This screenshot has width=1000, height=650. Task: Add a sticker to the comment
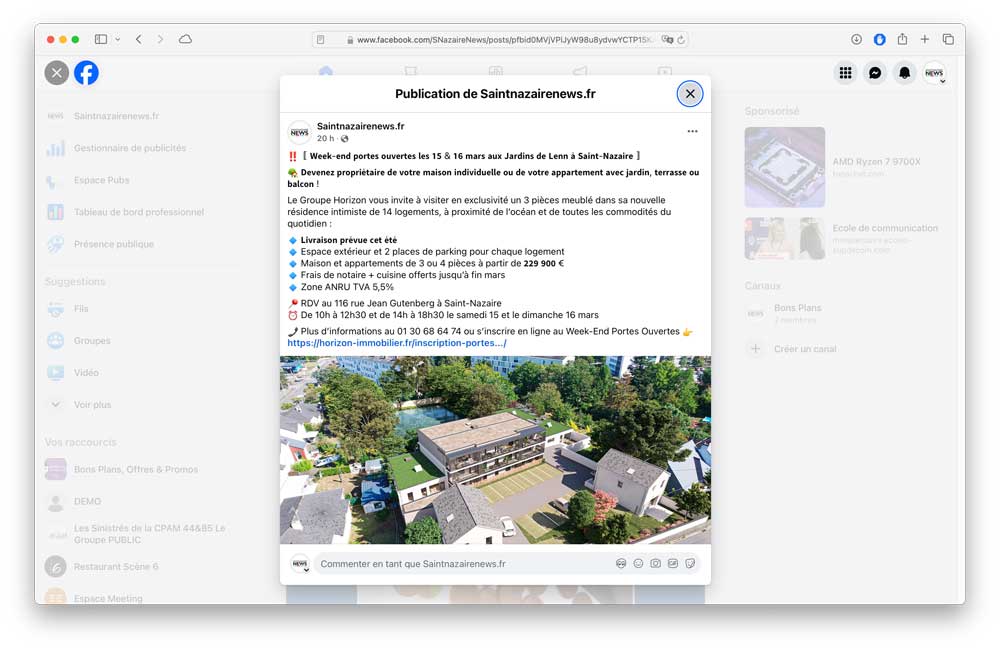(690, 564)
